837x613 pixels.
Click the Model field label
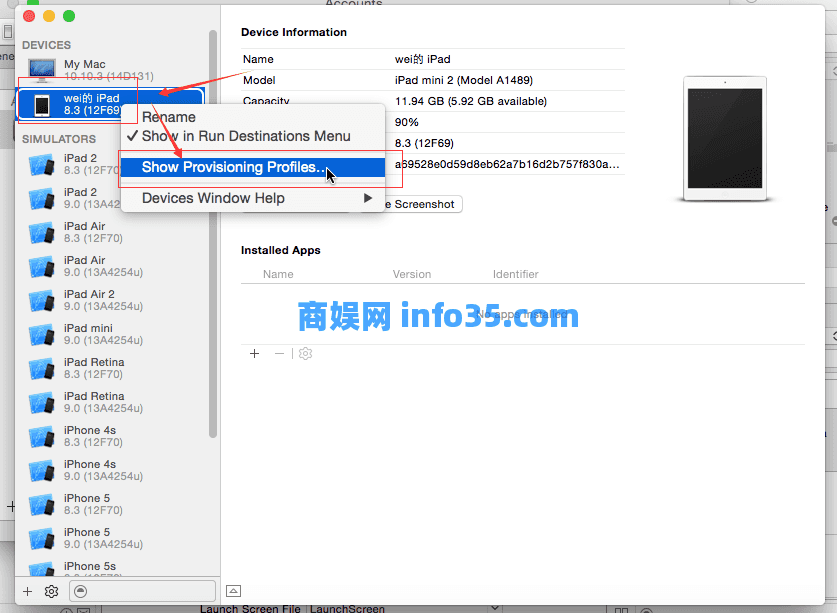click(259, 80)
